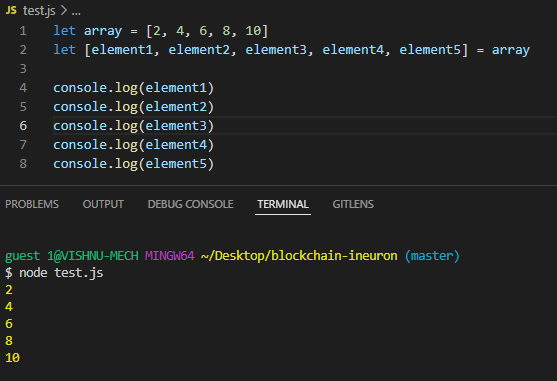Click the ~/Desktop/blockchain-ineuron path in terminal
The width and height of the screenshot is (557, 381).
click(x=299, y=256)
